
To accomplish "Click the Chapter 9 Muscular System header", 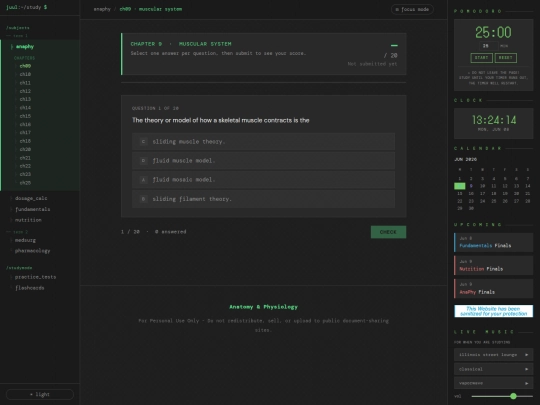I will tap(181, 44).
